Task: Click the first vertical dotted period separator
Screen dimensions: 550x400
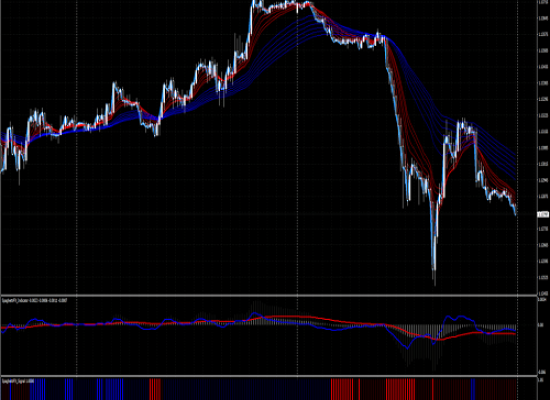Action: (77, 147)
